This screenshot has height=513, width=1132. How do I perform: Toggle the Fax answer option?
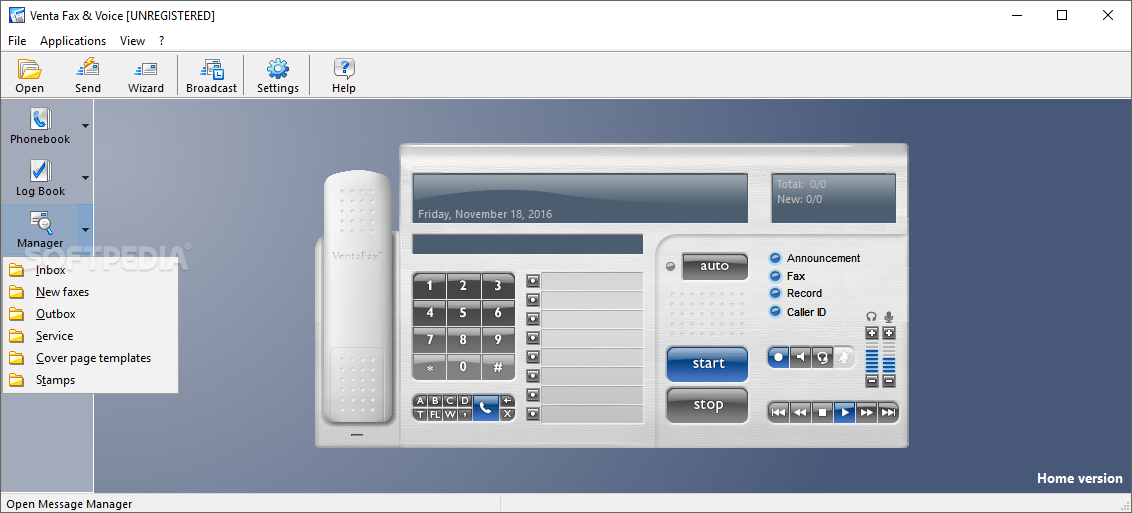(776, 276)
